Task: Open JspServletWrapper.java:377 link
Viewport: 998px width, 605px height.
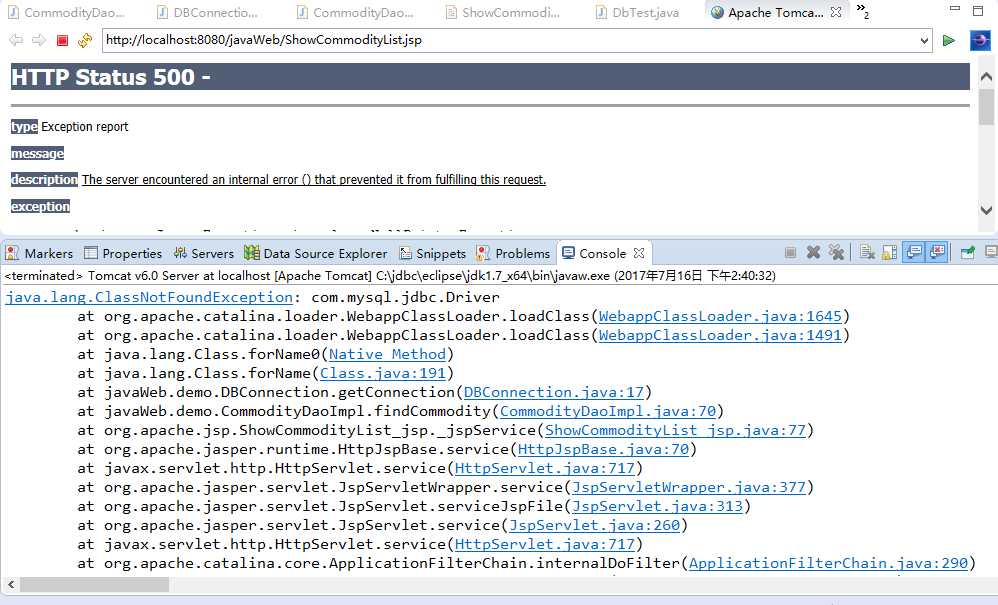Action: click(689, 487)
